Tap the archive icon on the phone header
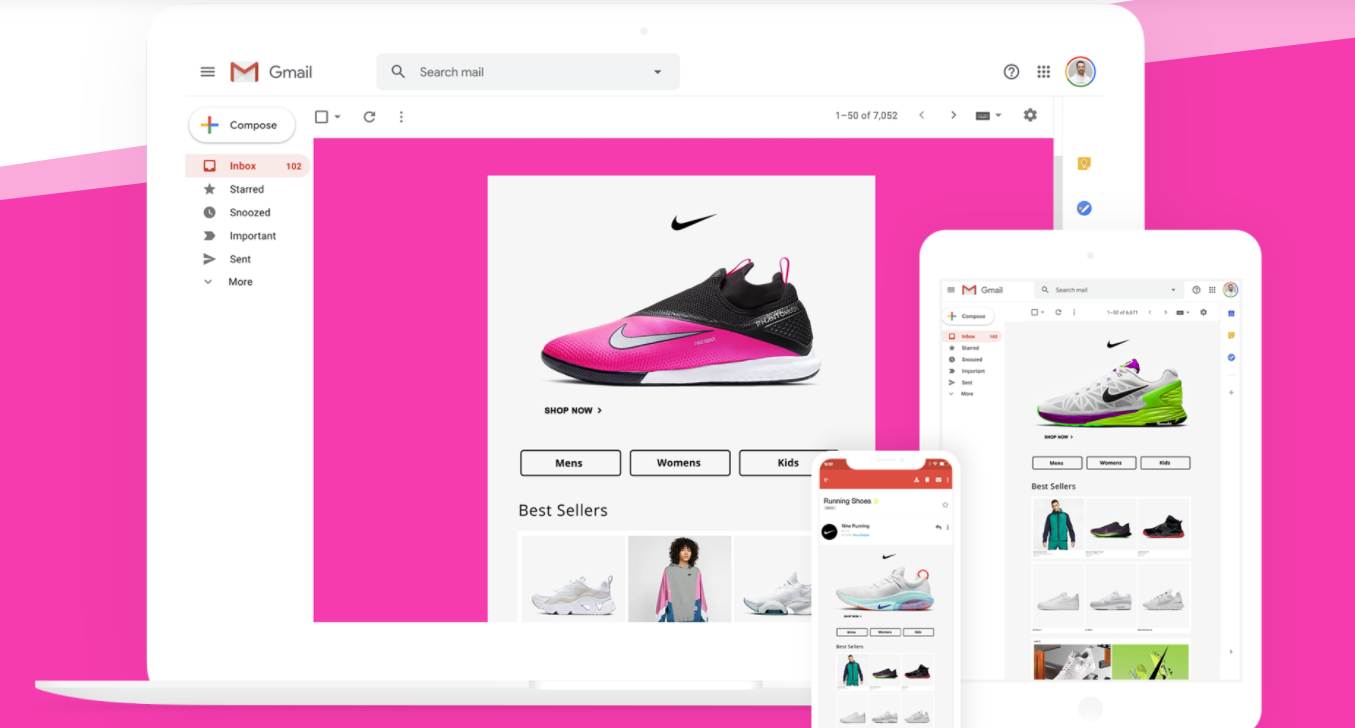The width and height of the screenshot is (1355, 728). point(916,480)
